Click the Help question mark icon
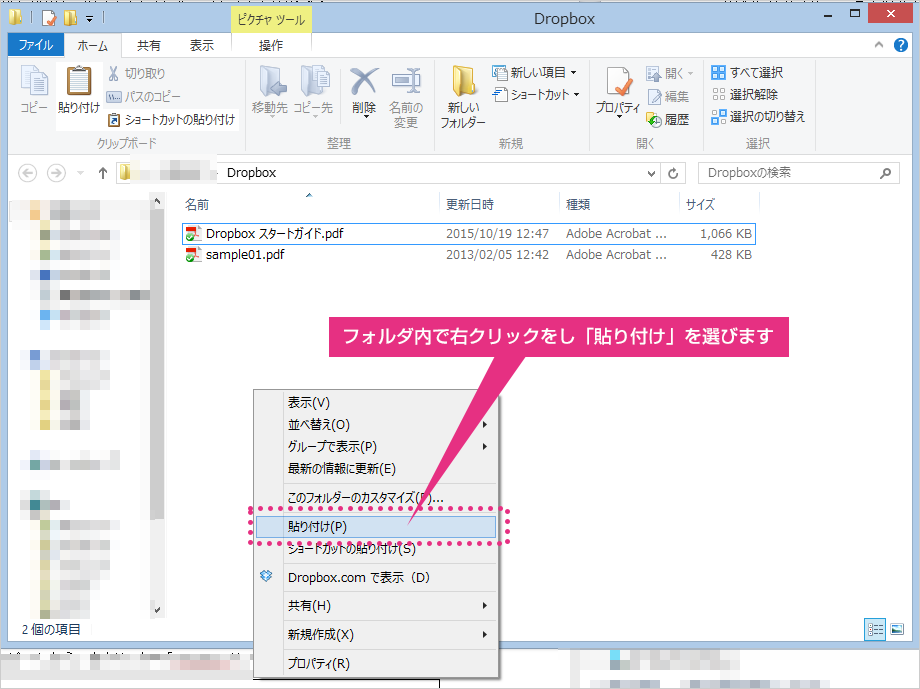920x689 pixels. (901, 45)
